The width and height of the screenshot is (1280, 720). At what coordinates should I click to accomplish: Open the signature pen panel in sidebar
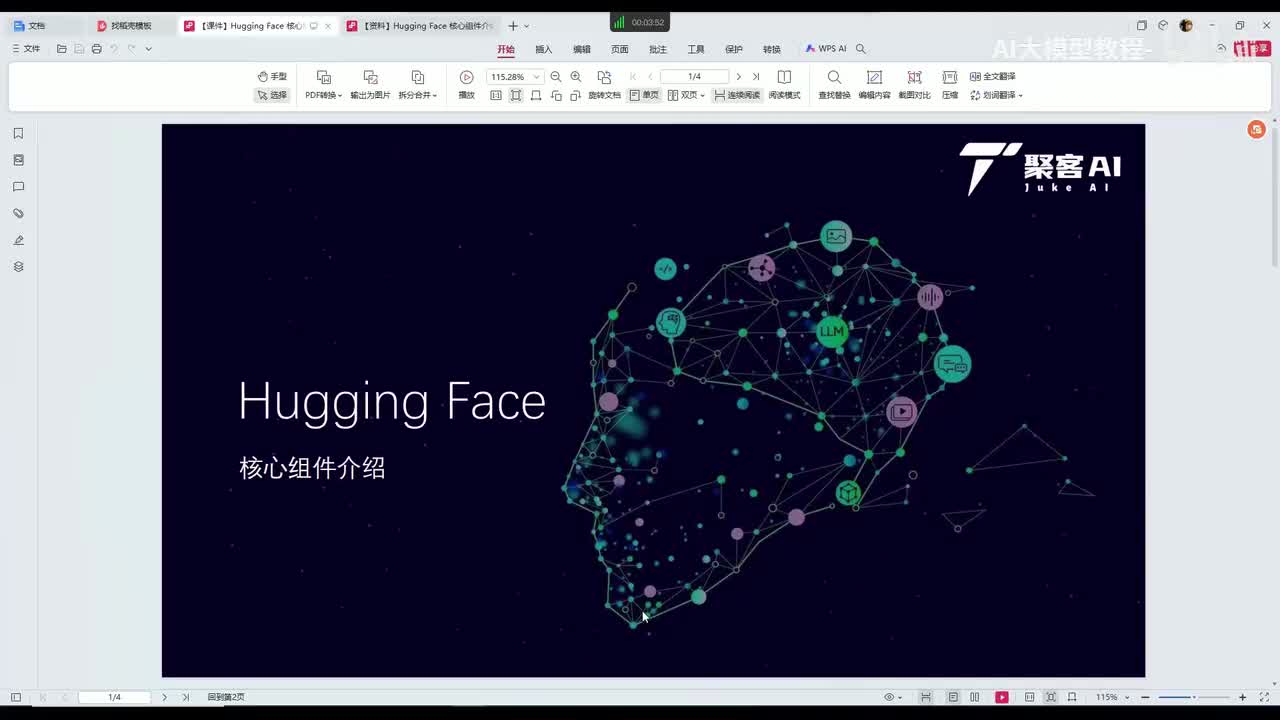(x=18, y=240)
